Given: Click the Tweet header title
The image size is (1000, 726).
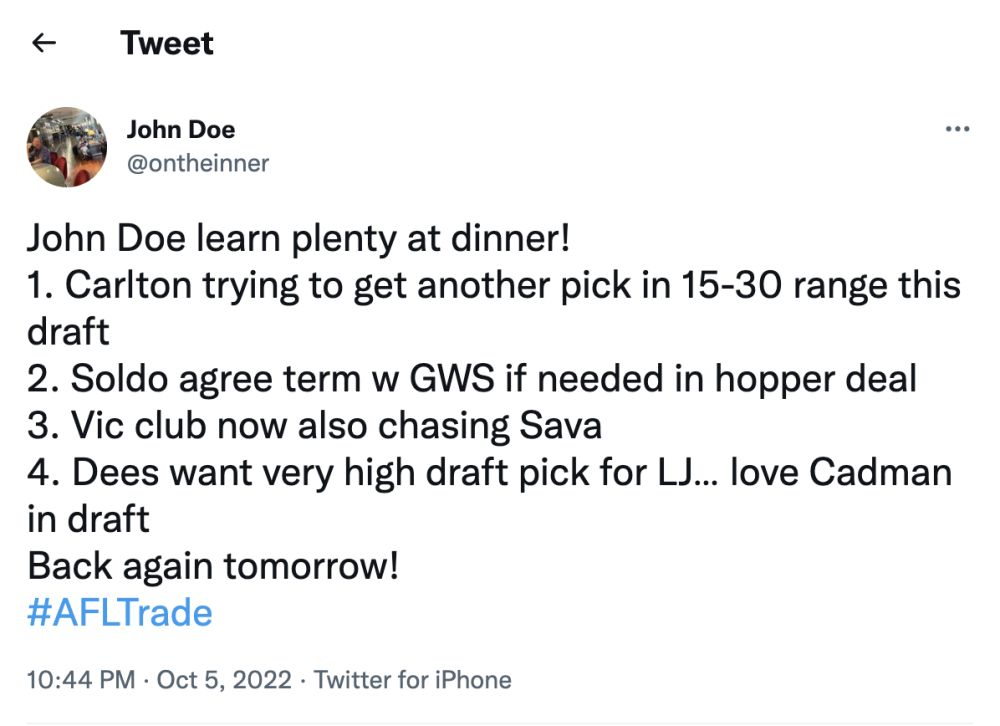Looking at the screenshot, I should point(167,43).
